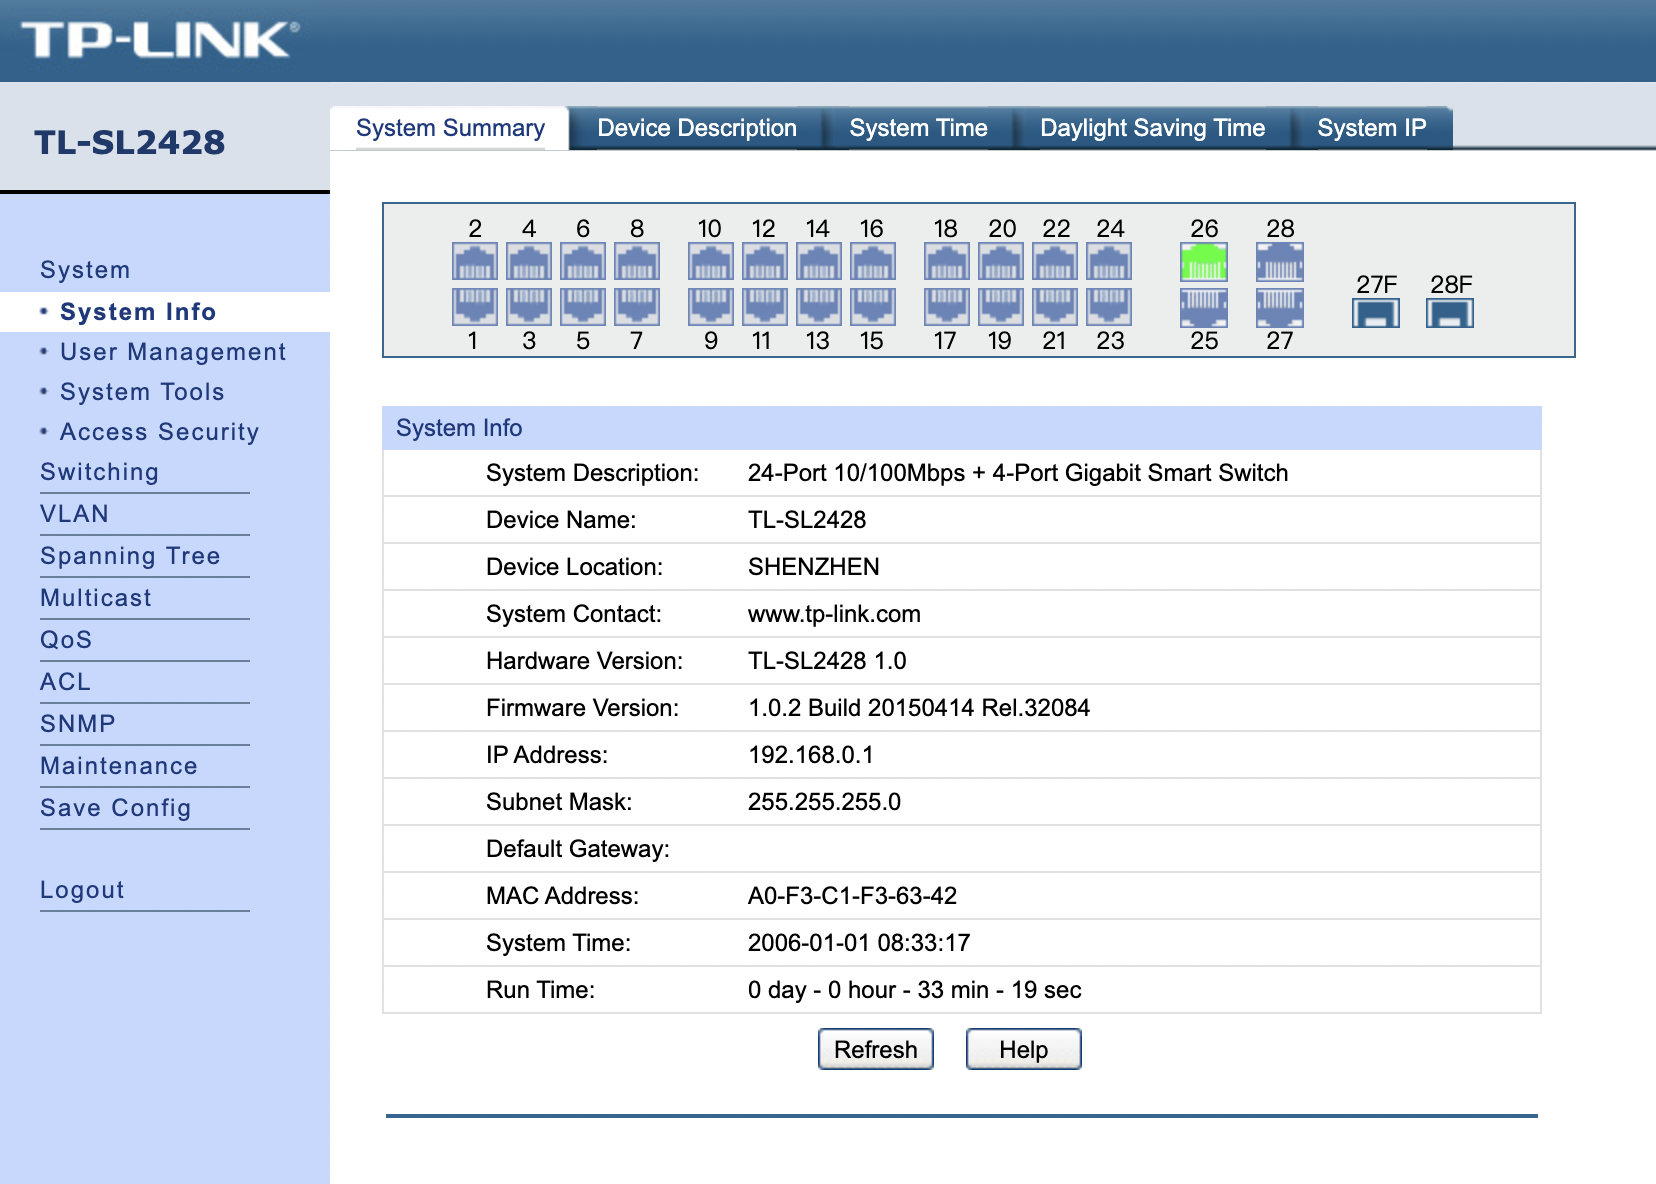1656x1184 pixels.
Task: Click the gigabit port 25 icon
Action: [x=1204, y=307]
